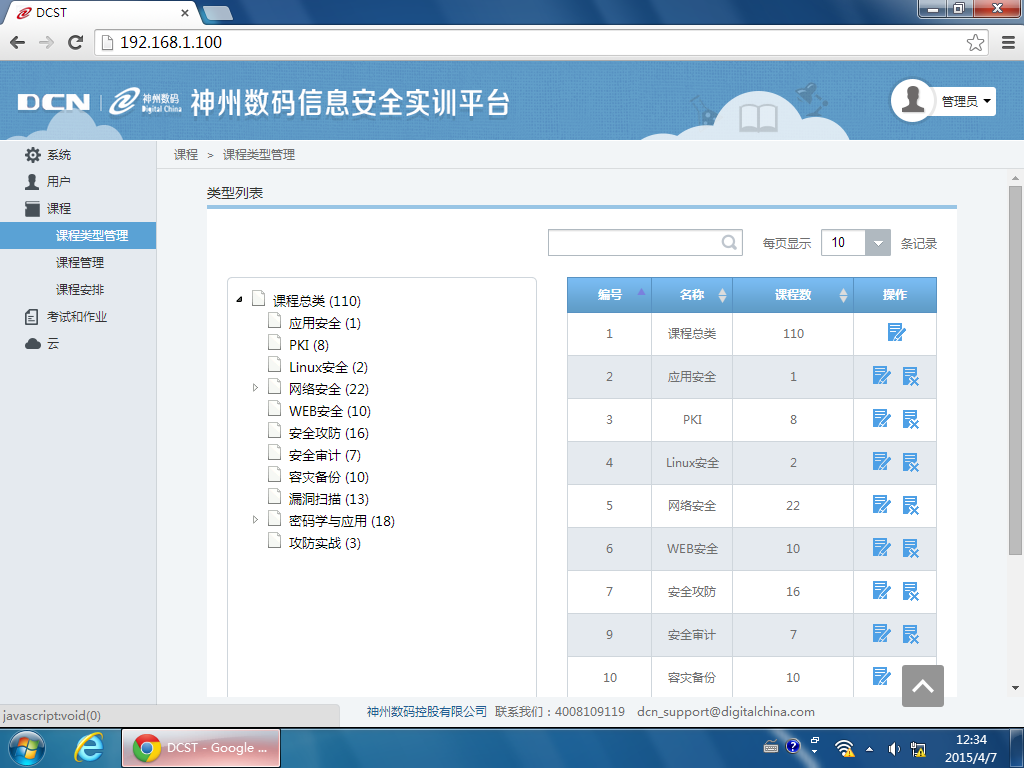Viewport: 1024px width, 768px height.
Task: Delete the 安全攻防 table row
Action: [x=910, y=591]
